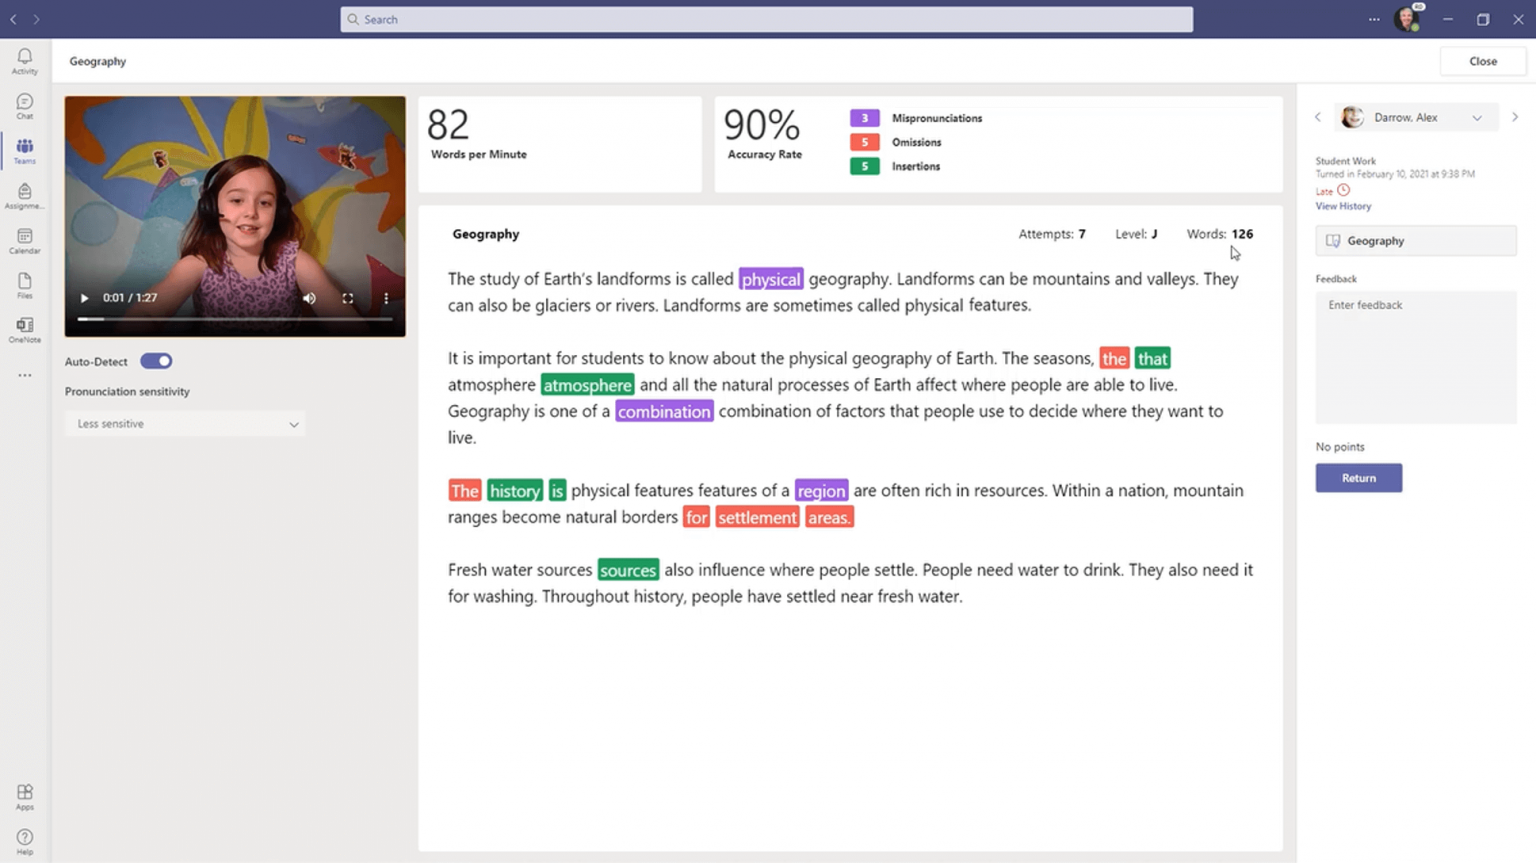The height and width of the screenshot is (863, 1536).
Task: Click the Return button
Action: click(1358, 477)
